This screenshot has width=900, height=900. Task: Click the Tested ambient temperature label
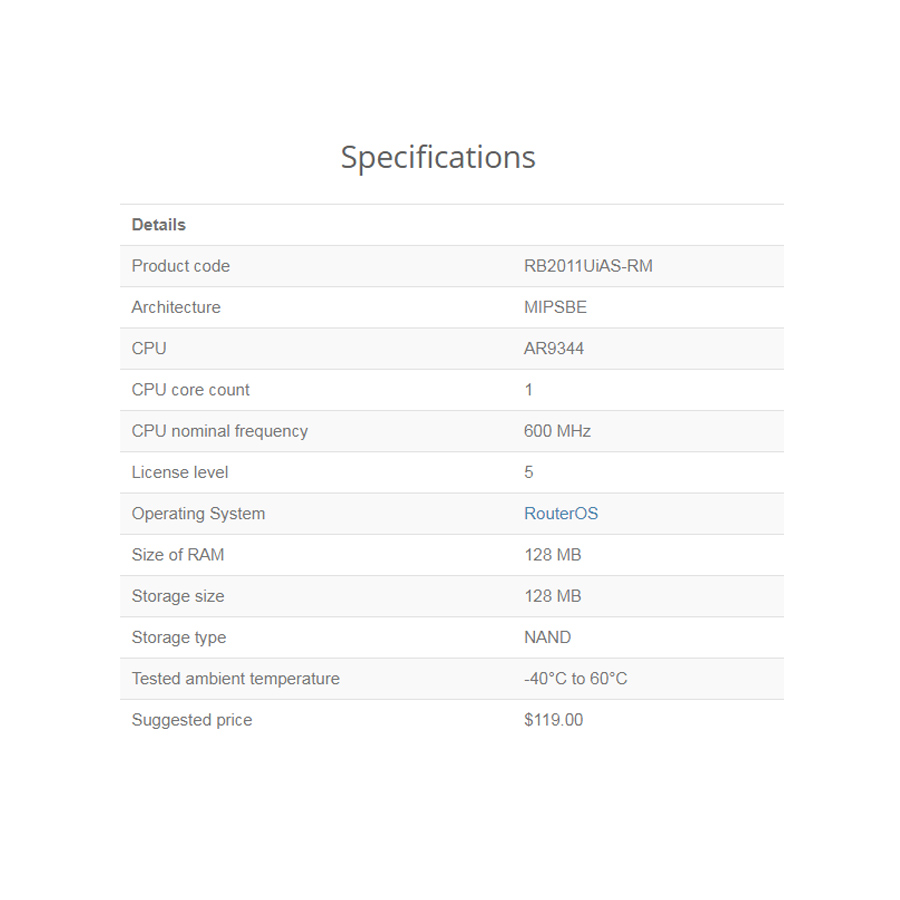point(236,679)
